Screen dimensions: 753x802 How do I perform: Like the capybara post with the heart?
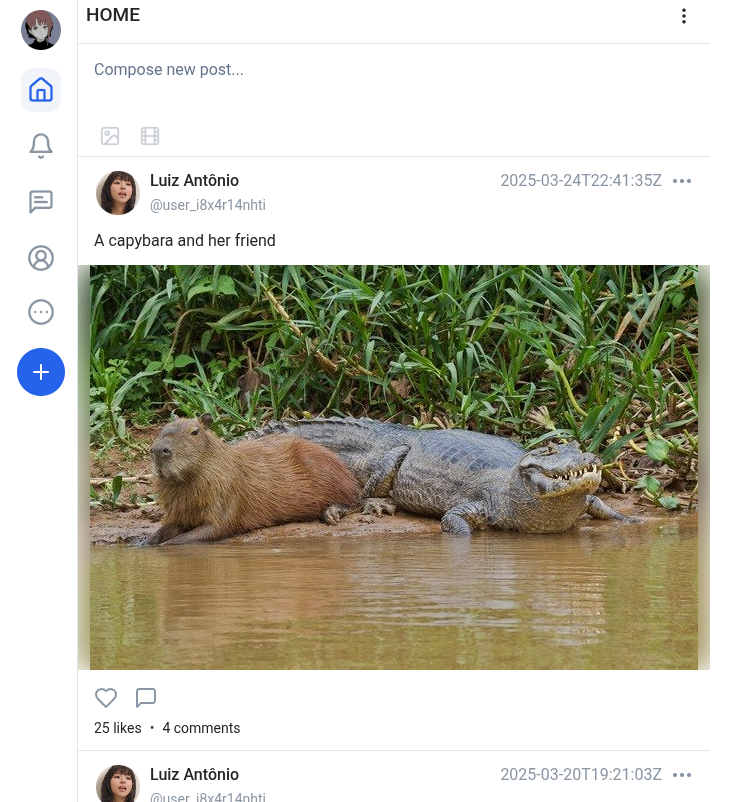pyautogui.click(x=106, y=698)
